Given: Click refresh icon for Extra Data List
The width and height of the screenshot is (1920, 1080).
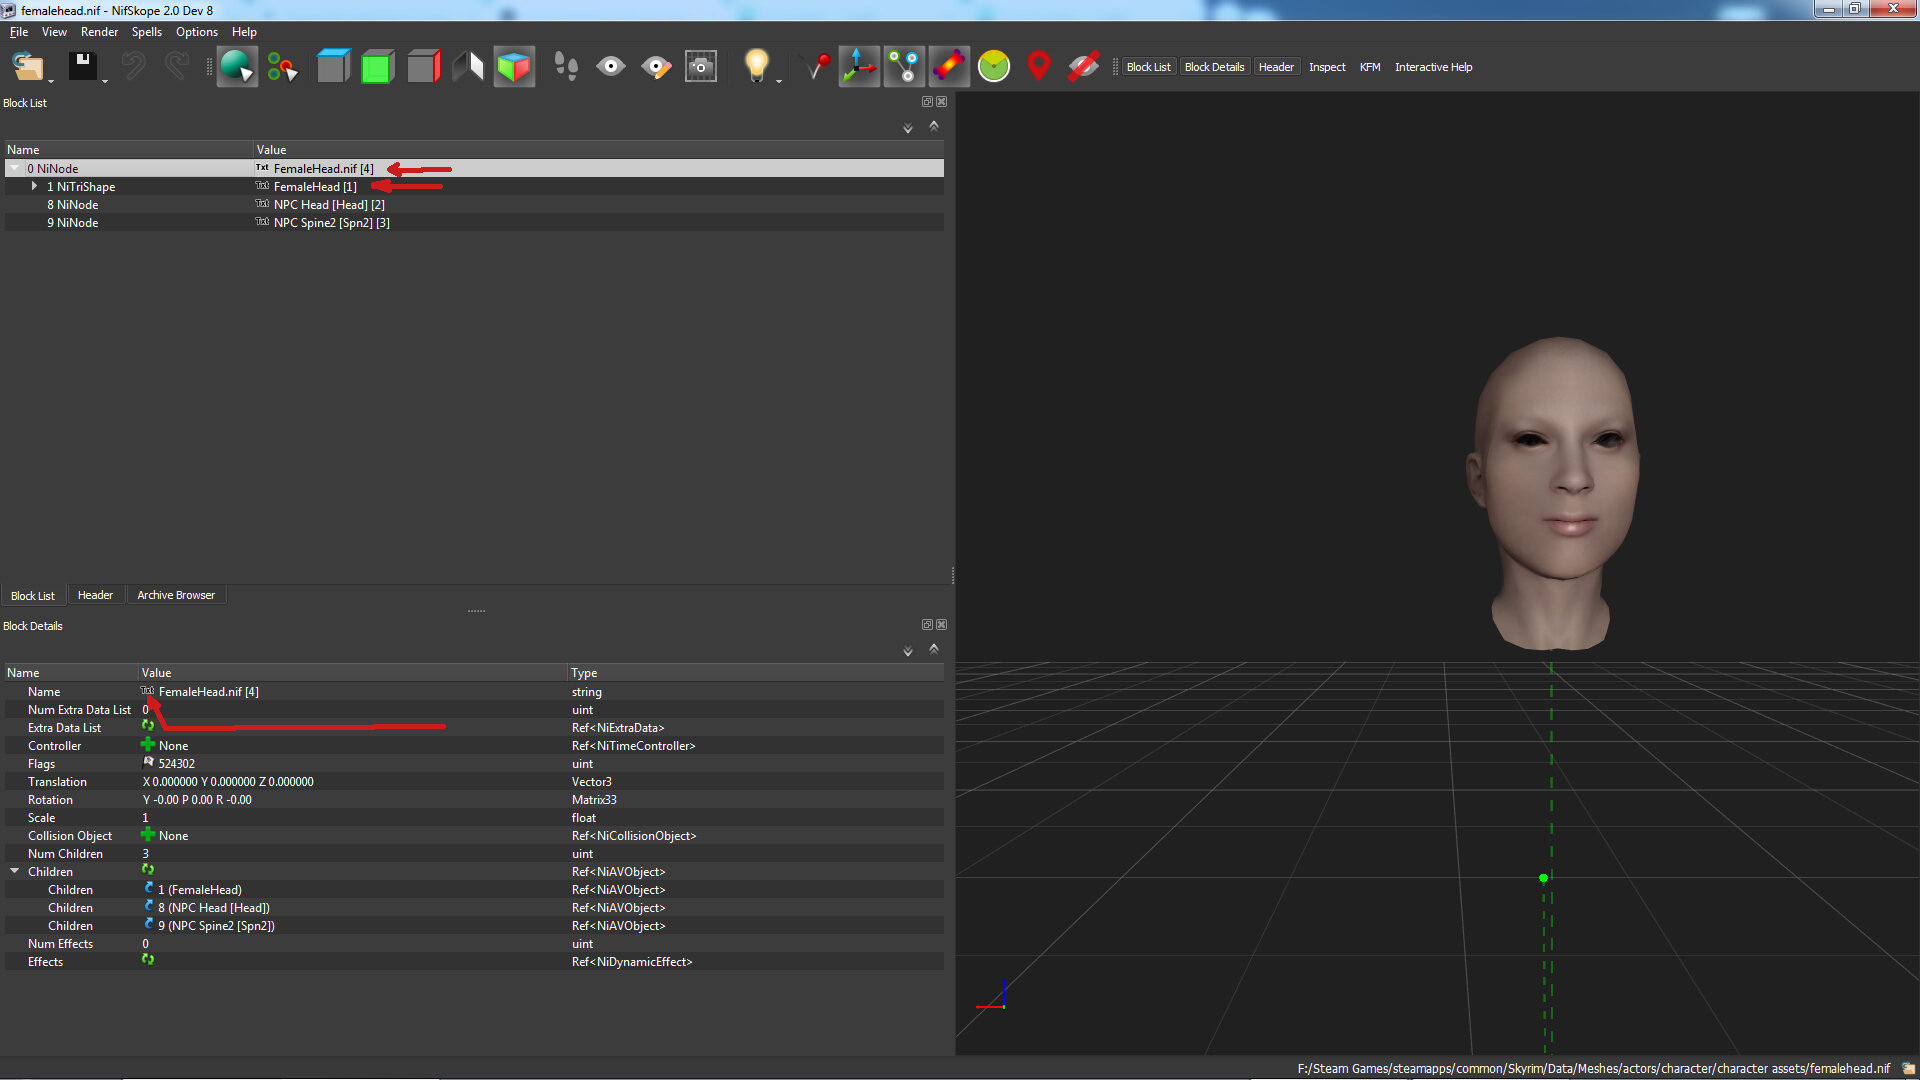Looking at the screenshot, I should 148,726.
